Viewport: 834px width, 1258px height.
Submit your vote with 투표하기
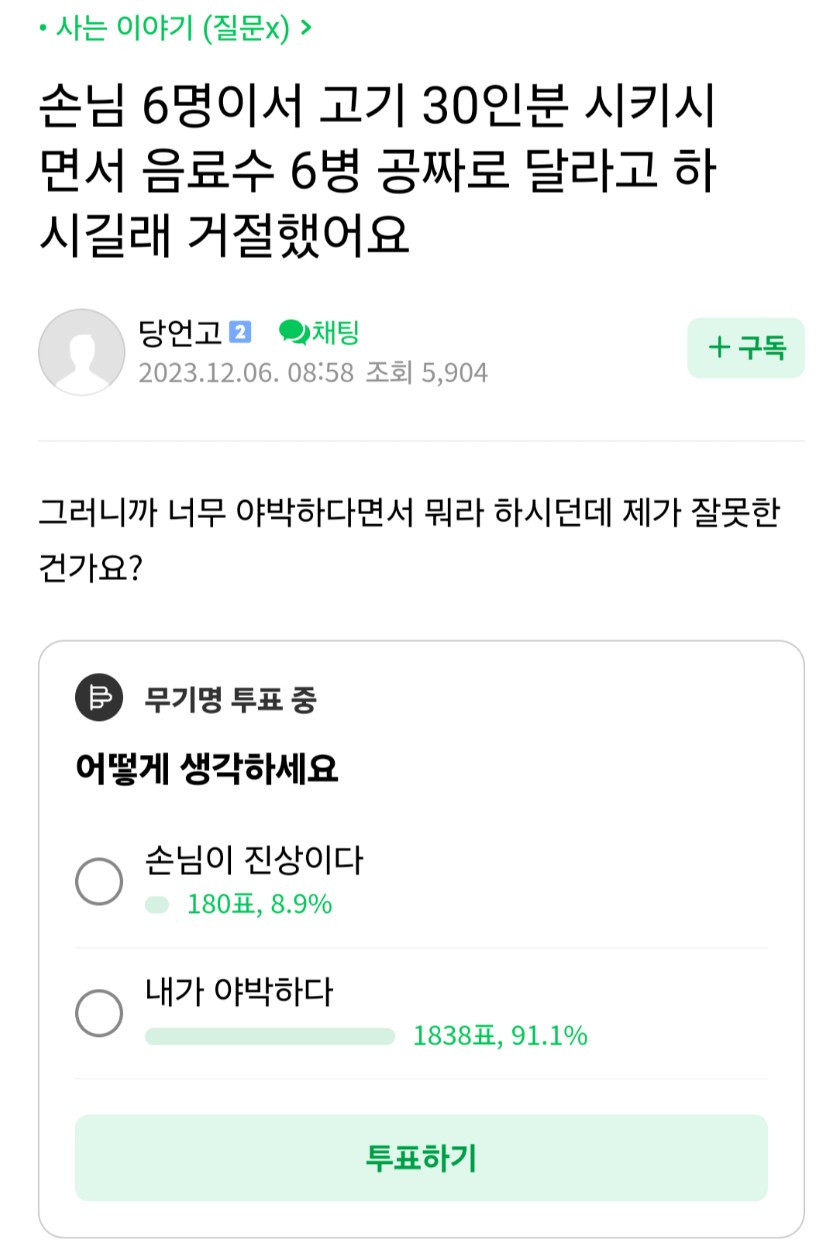click(421, 1158)
